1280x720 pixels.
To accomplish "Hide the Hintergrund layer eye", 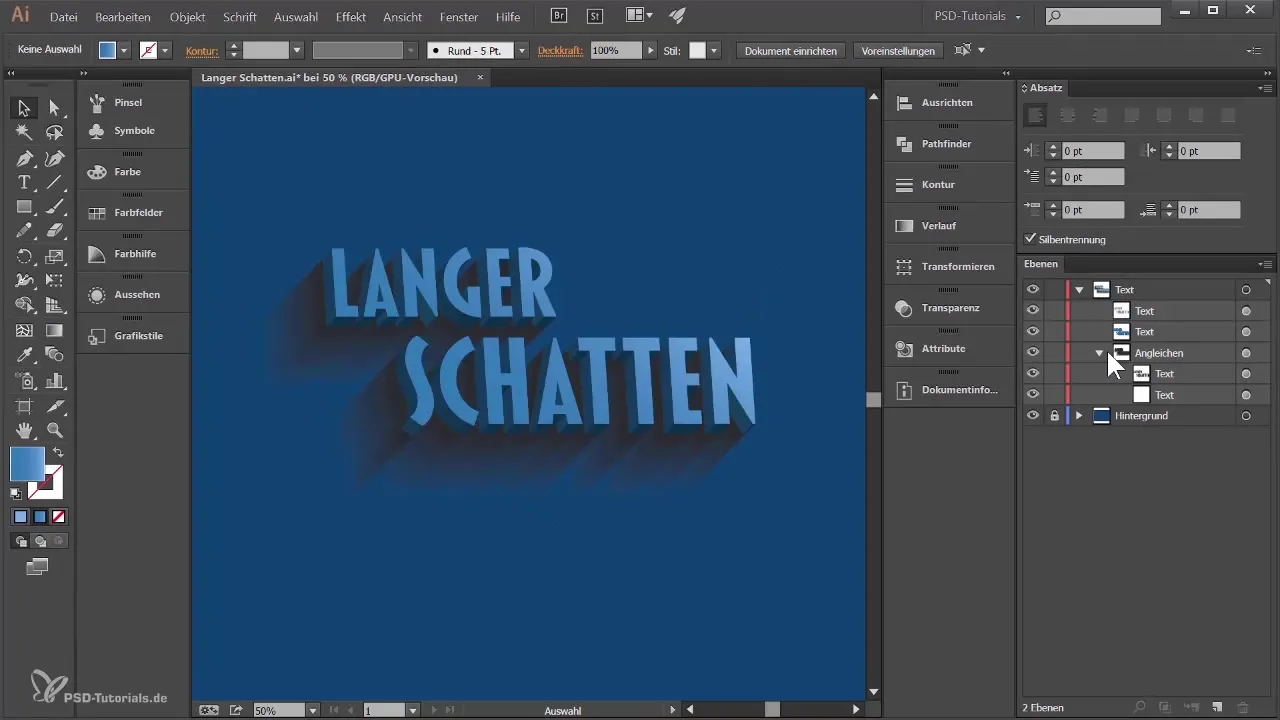I will tap(1033, 416).
